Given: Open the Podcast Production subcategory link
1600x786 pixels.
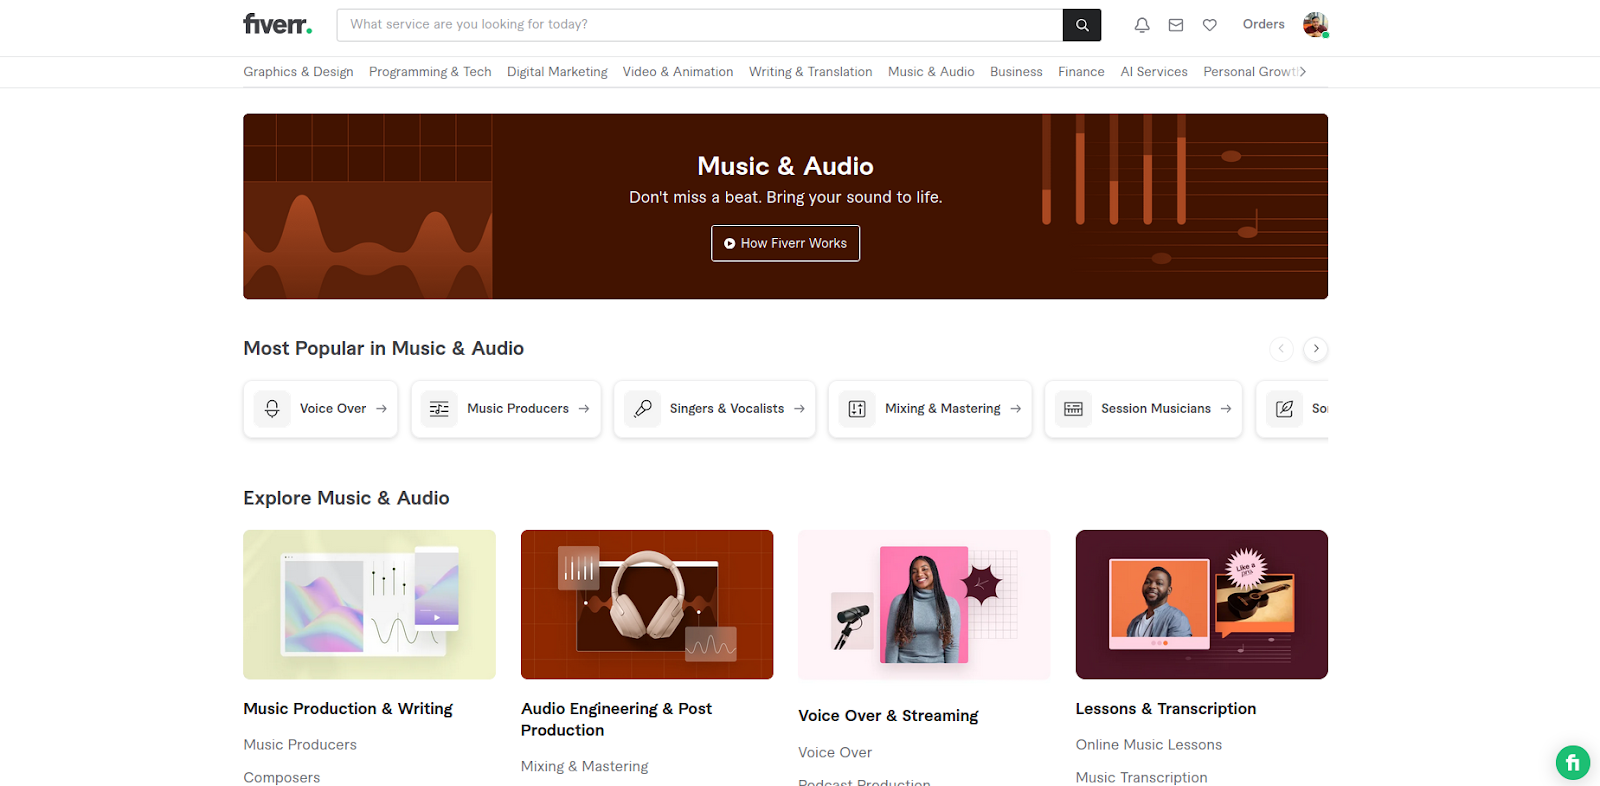Looking at the screenshot, I should [x=864, y=782].
